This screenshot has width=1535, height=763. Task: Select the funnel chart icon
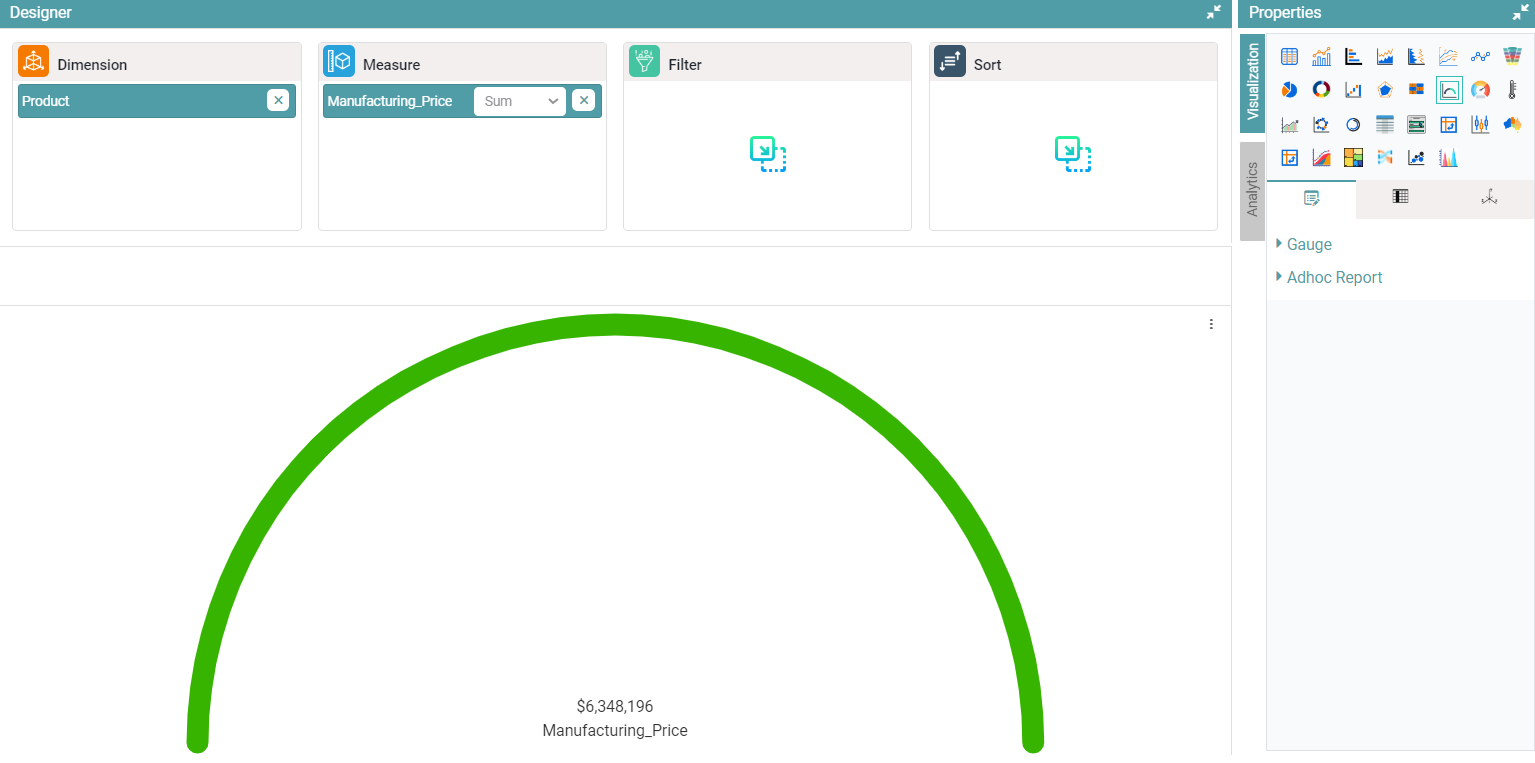point(1513,56)
